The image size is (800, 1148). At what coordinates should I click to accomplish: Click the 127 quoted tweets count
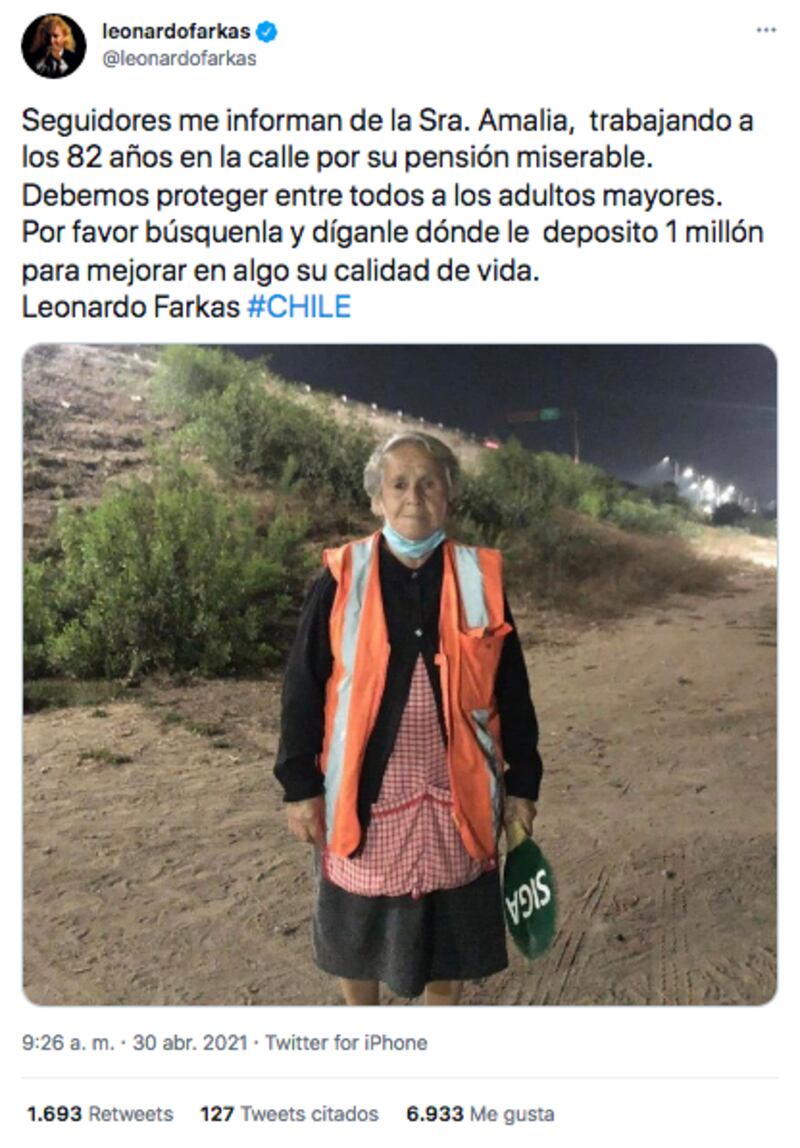click(217, 1114)
